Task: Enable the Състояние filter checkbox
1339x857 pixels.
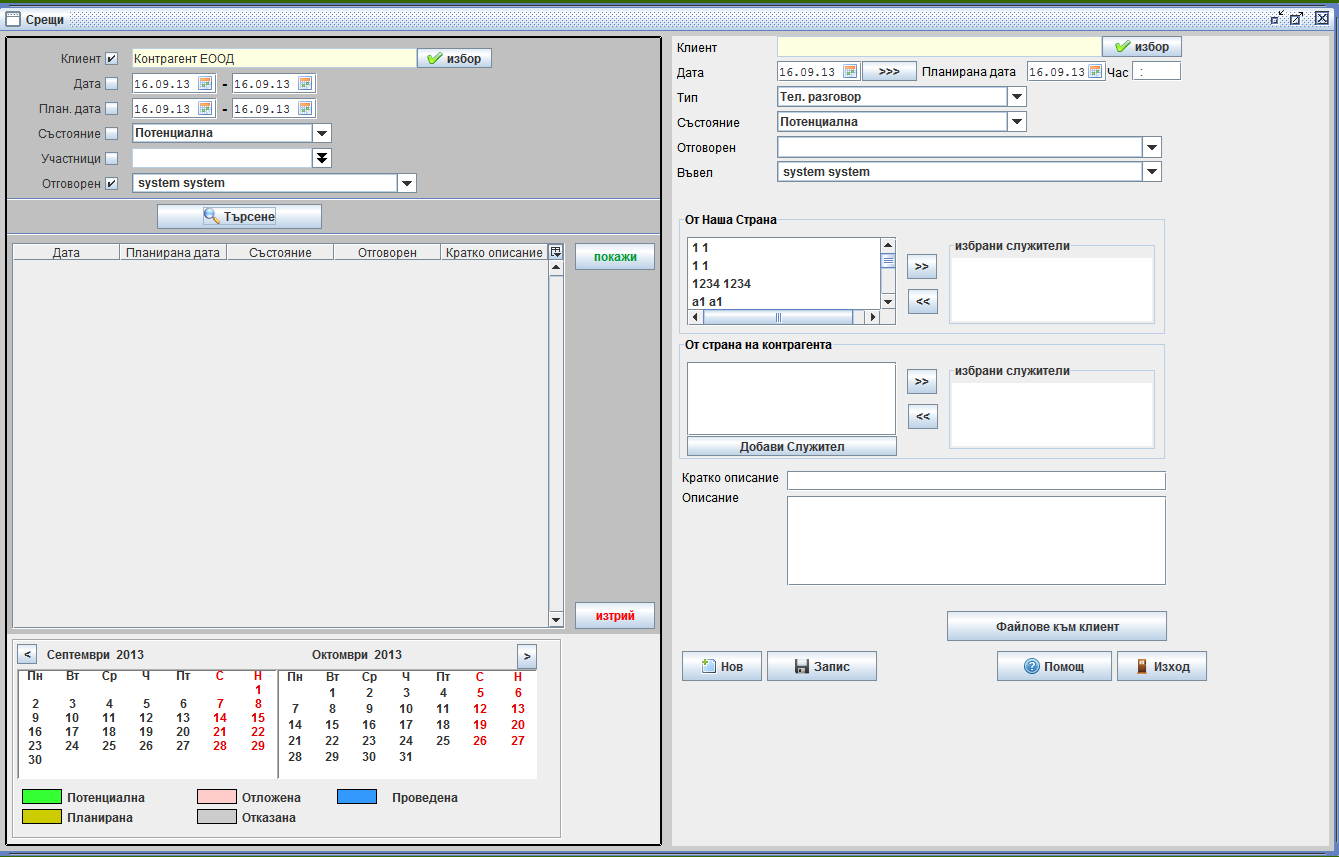Action: pos(111,133)
